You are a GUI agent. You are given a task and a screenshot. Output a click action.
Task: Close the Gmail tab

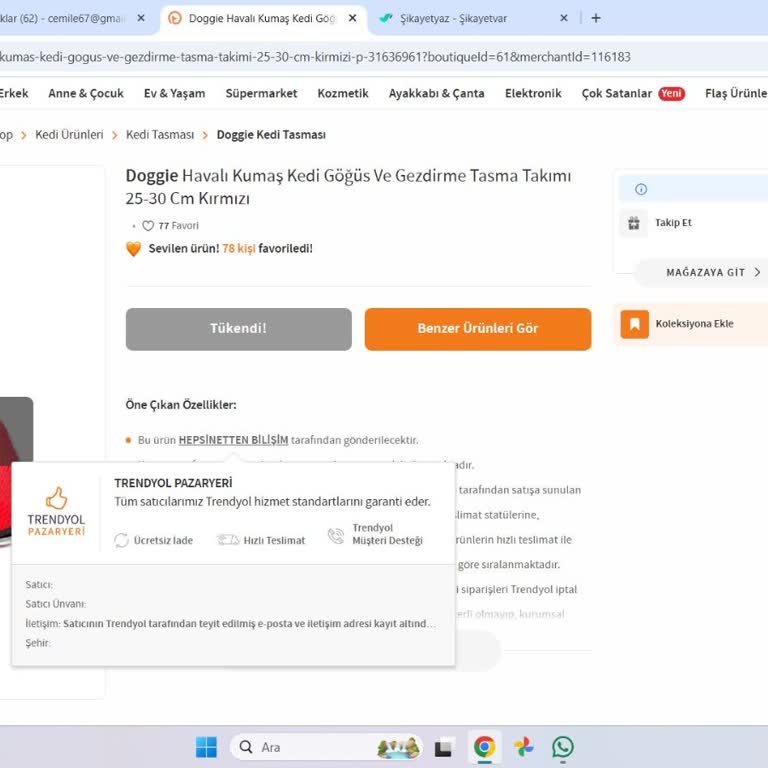pyautogui.click(x=141, y=18)
